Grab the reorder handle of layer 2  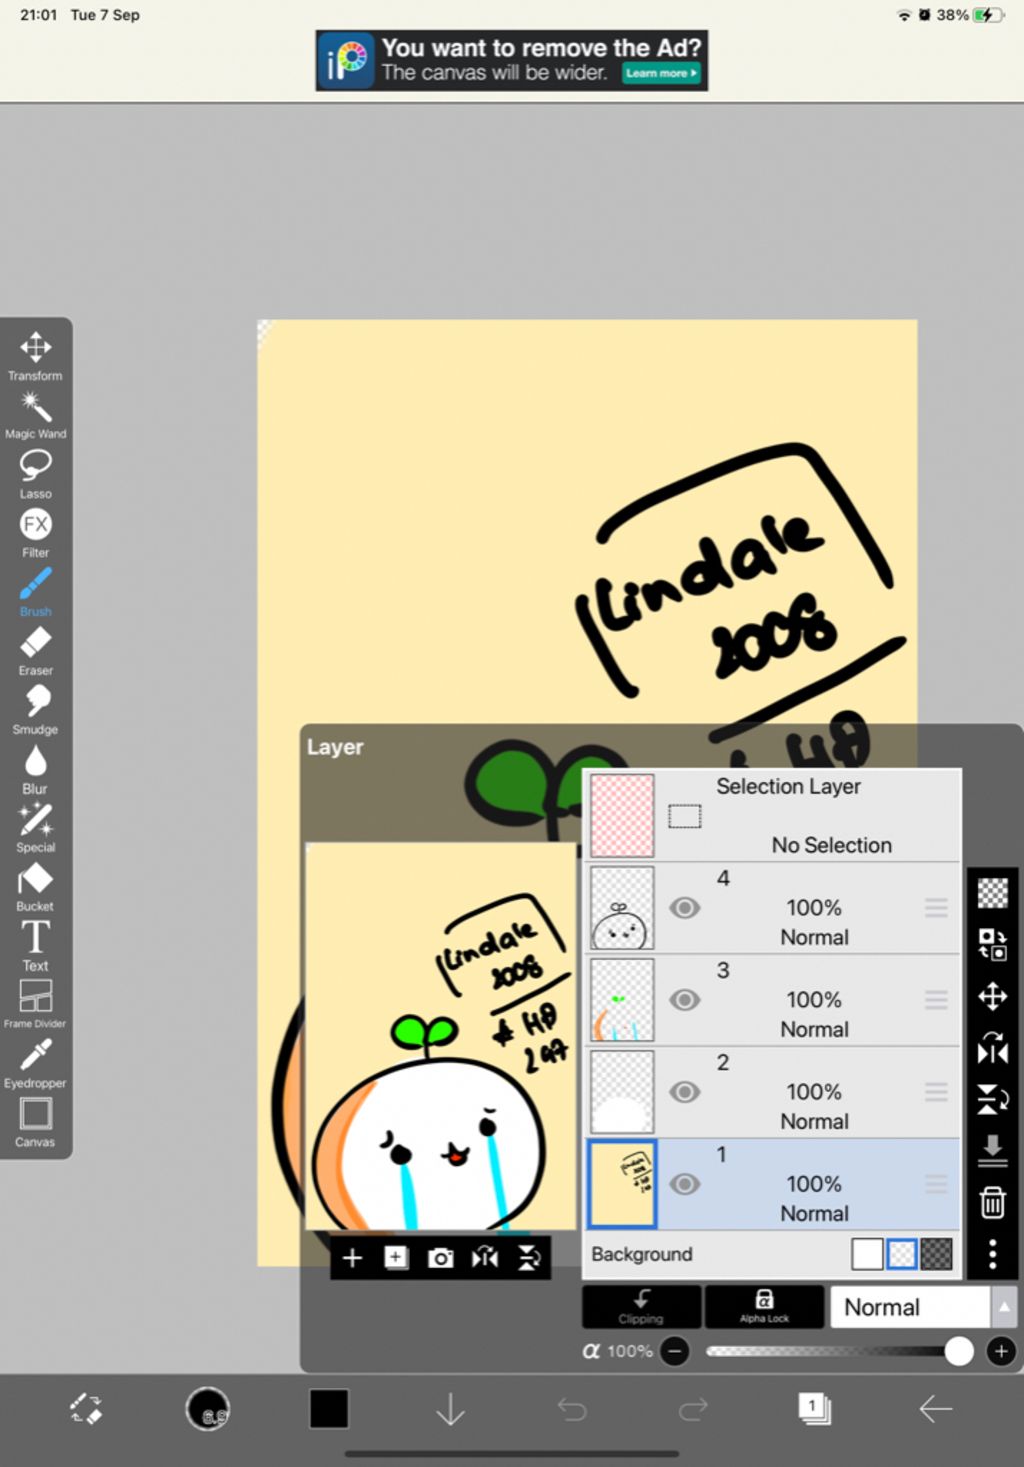(x=936, y=1092)
